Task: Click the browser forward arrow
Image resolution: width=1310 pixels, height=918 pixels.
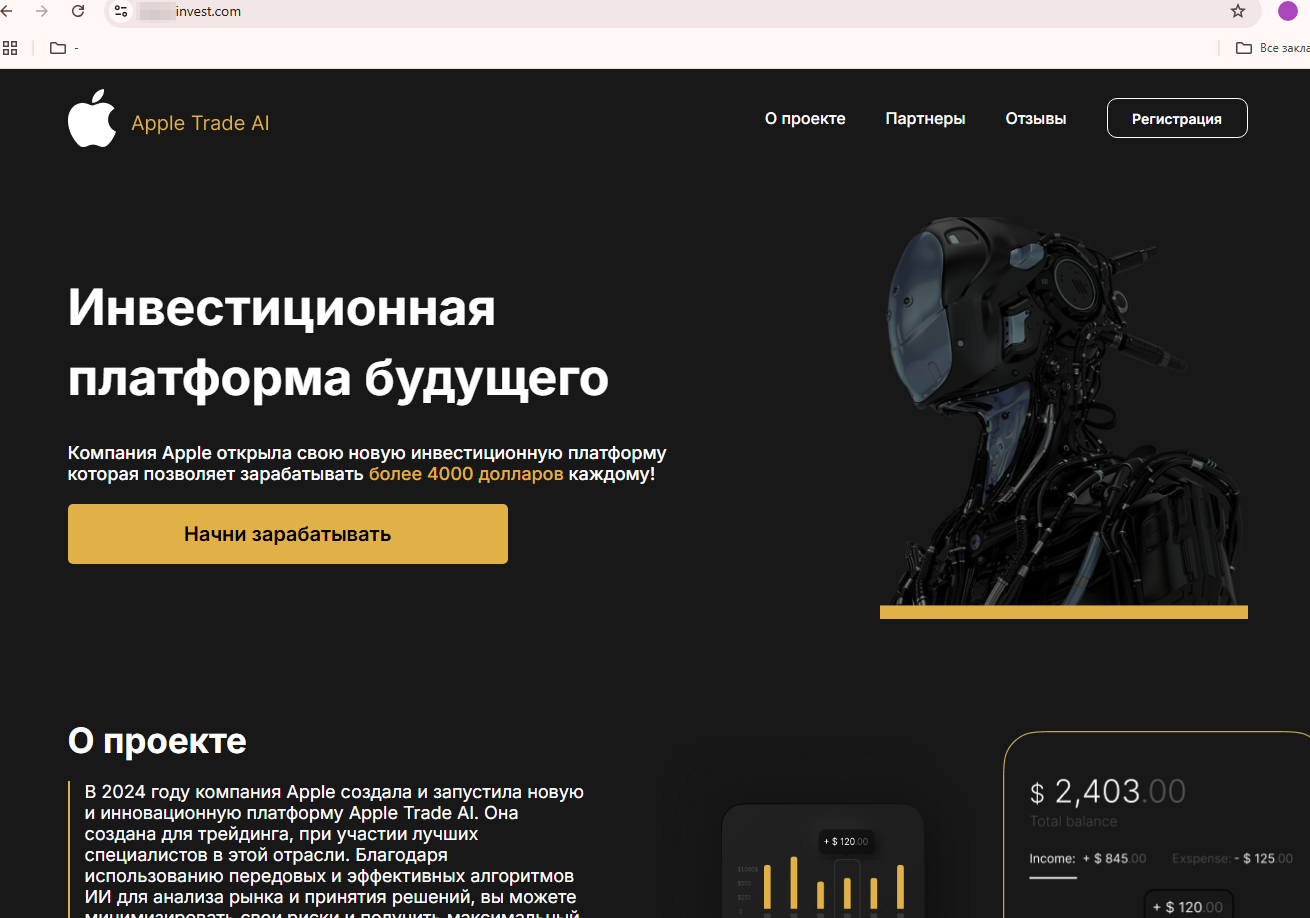Action: click(x=42, y=12)
